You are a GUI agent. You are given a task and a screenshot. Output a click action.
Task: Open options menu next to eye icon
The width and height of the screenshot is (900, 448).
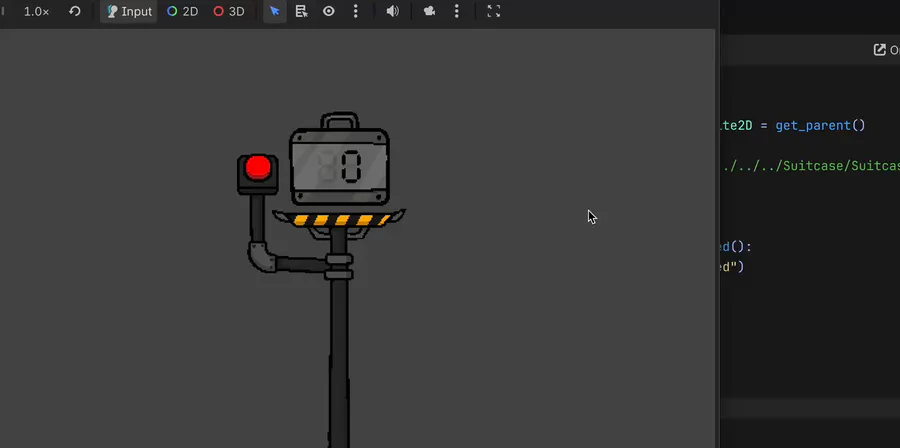pos(355,11)
